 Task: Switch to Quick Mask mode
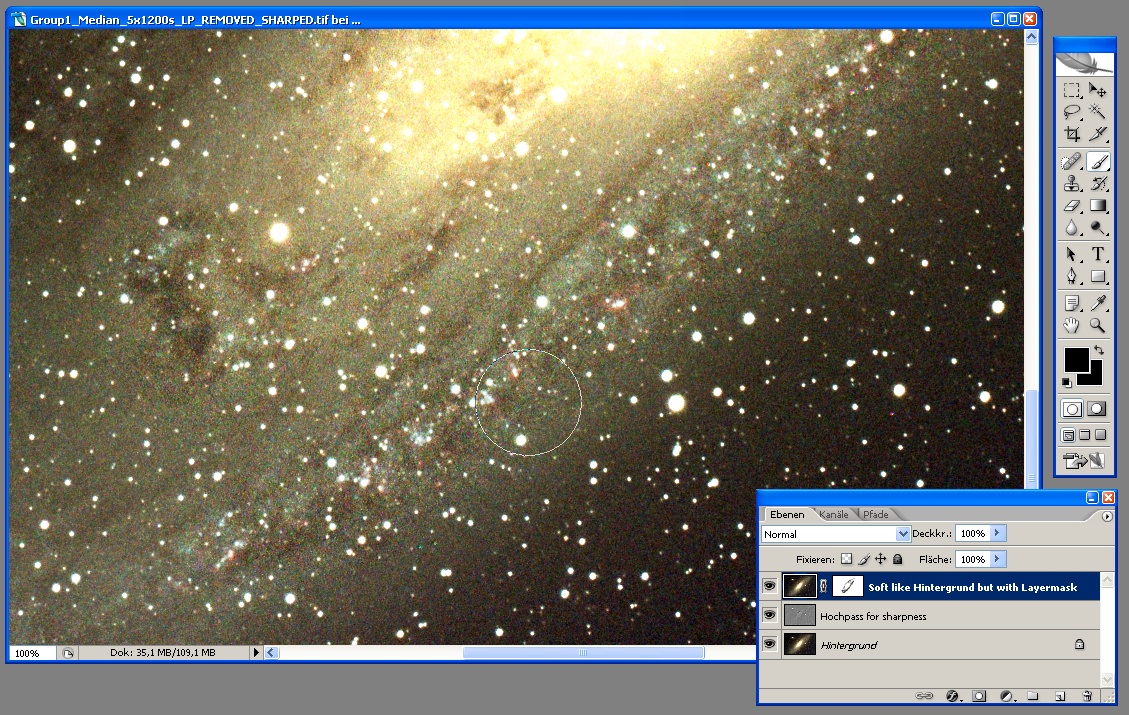[x=1097, y=409]
